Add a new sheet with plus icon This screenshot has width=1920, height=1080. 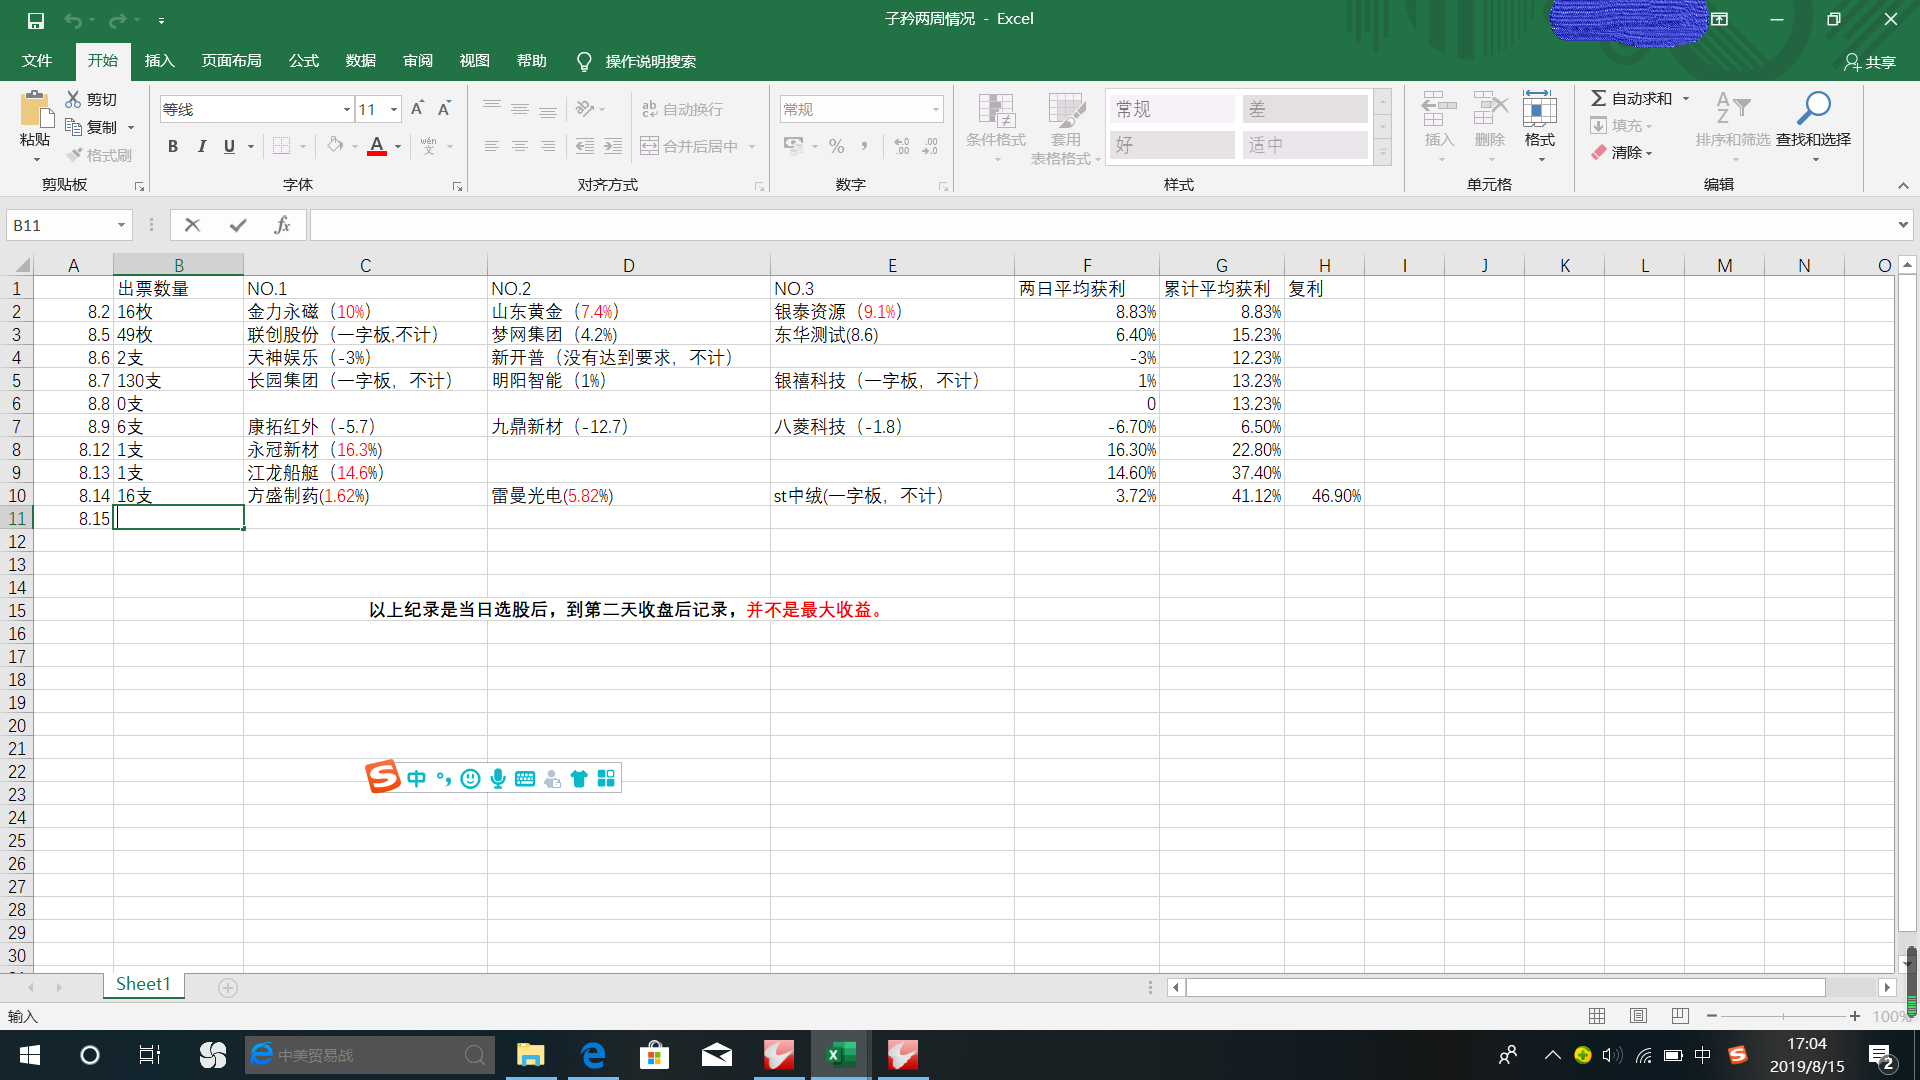228,988
